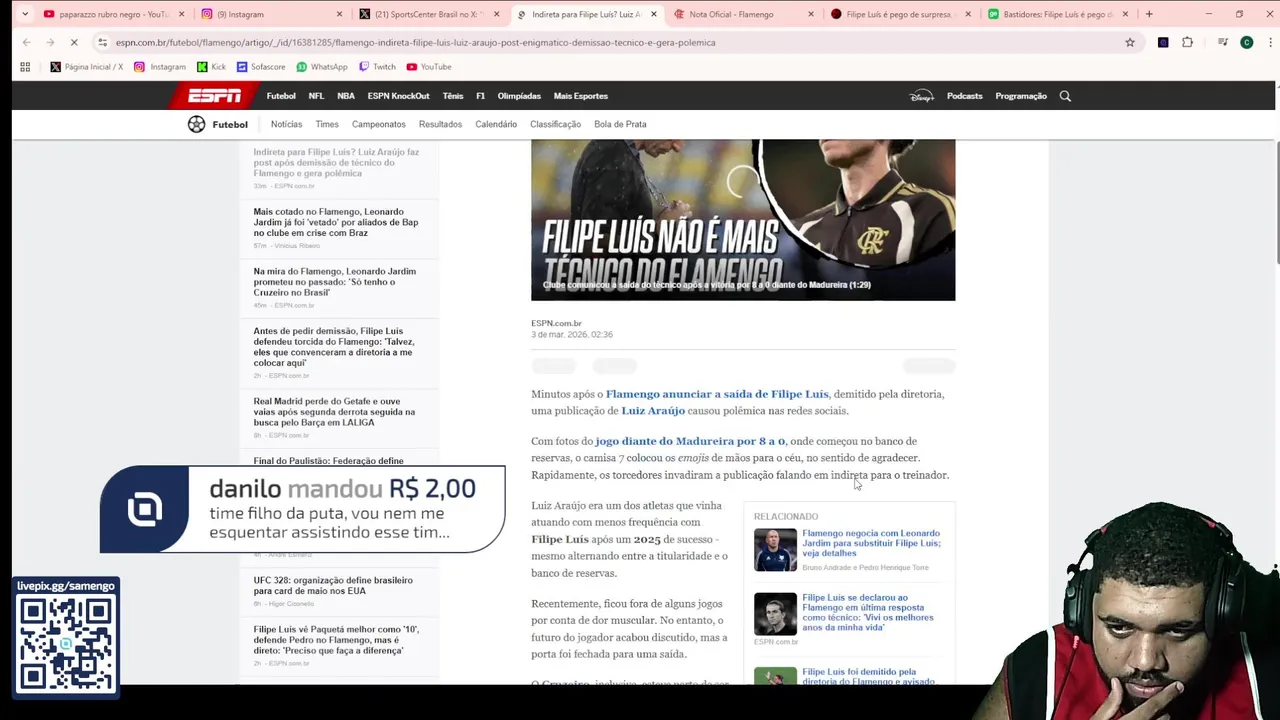Click the Disney+ logo in ESPN header

tap(921, 96)
